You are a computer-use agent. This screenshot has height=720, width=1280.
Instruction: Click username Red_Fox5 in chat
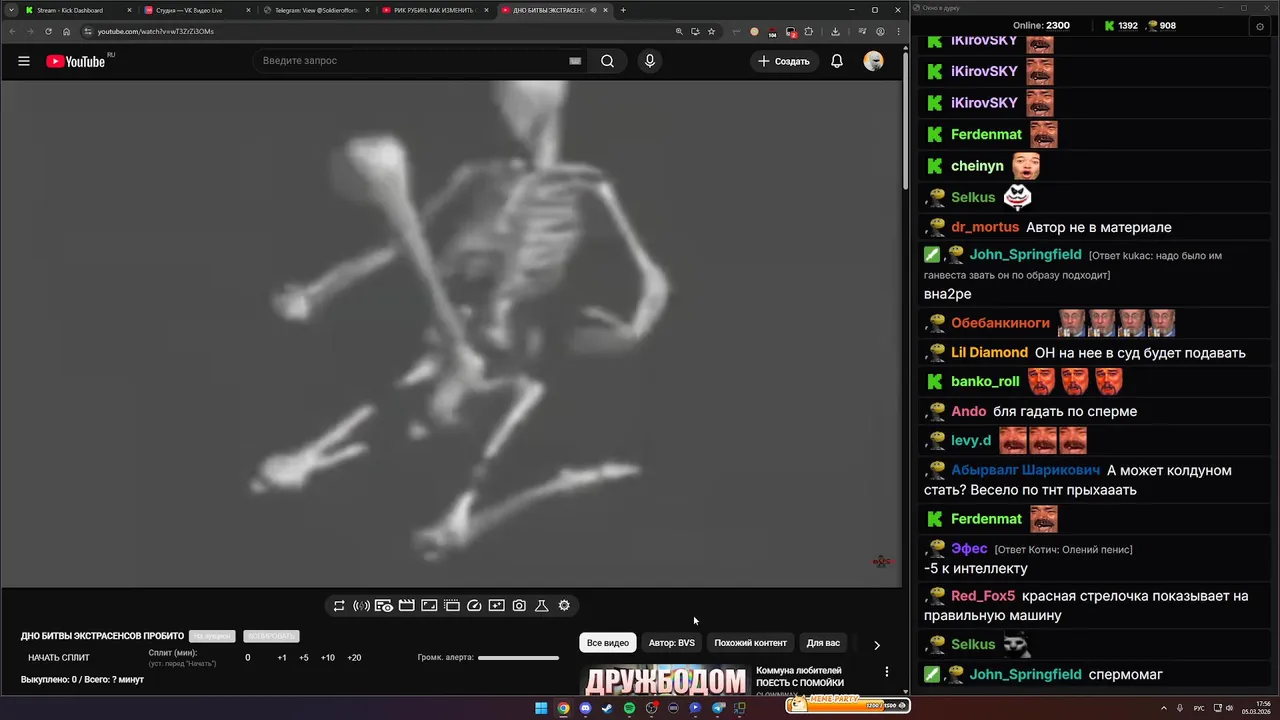pos(983,596)
